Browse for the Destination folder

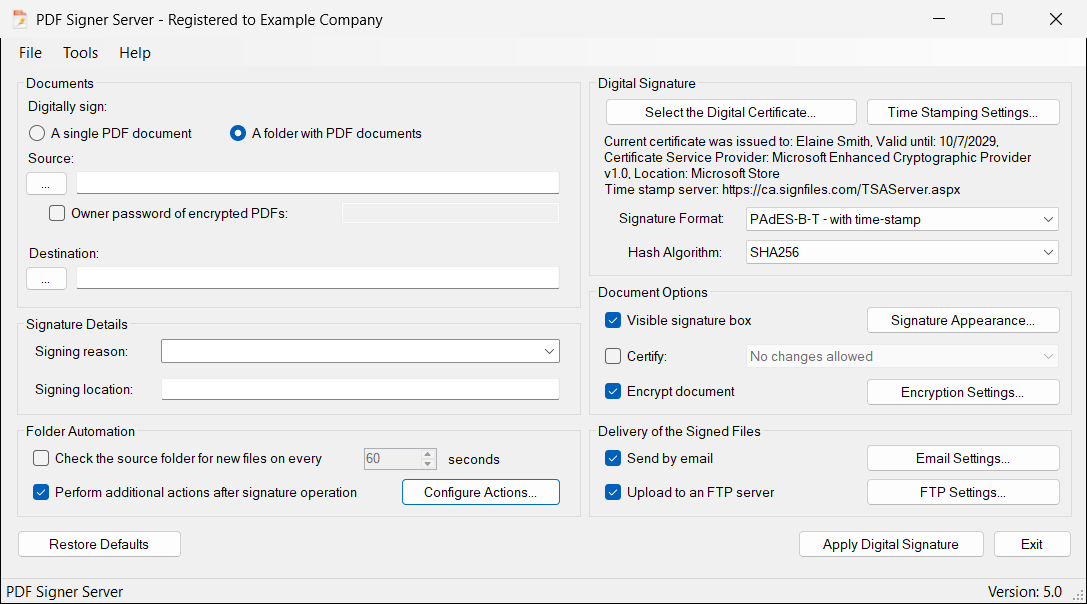46,279
